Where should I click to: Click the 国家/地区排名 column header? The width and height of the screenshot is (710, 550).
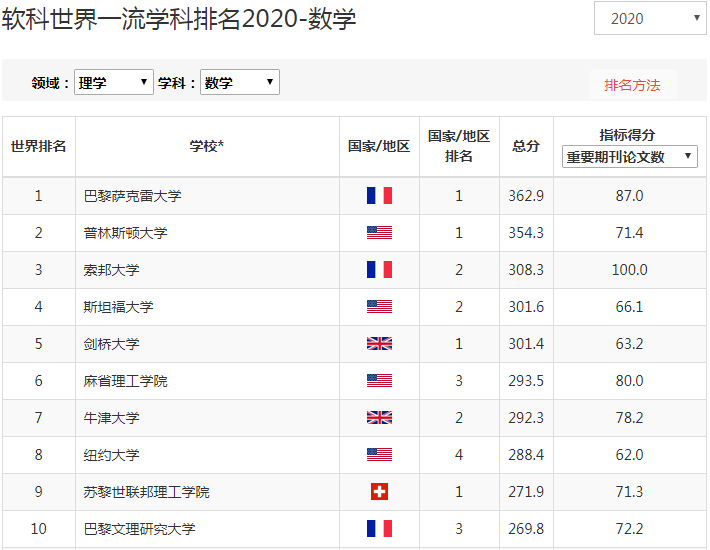pyautogui.click(x=459, y=146)
